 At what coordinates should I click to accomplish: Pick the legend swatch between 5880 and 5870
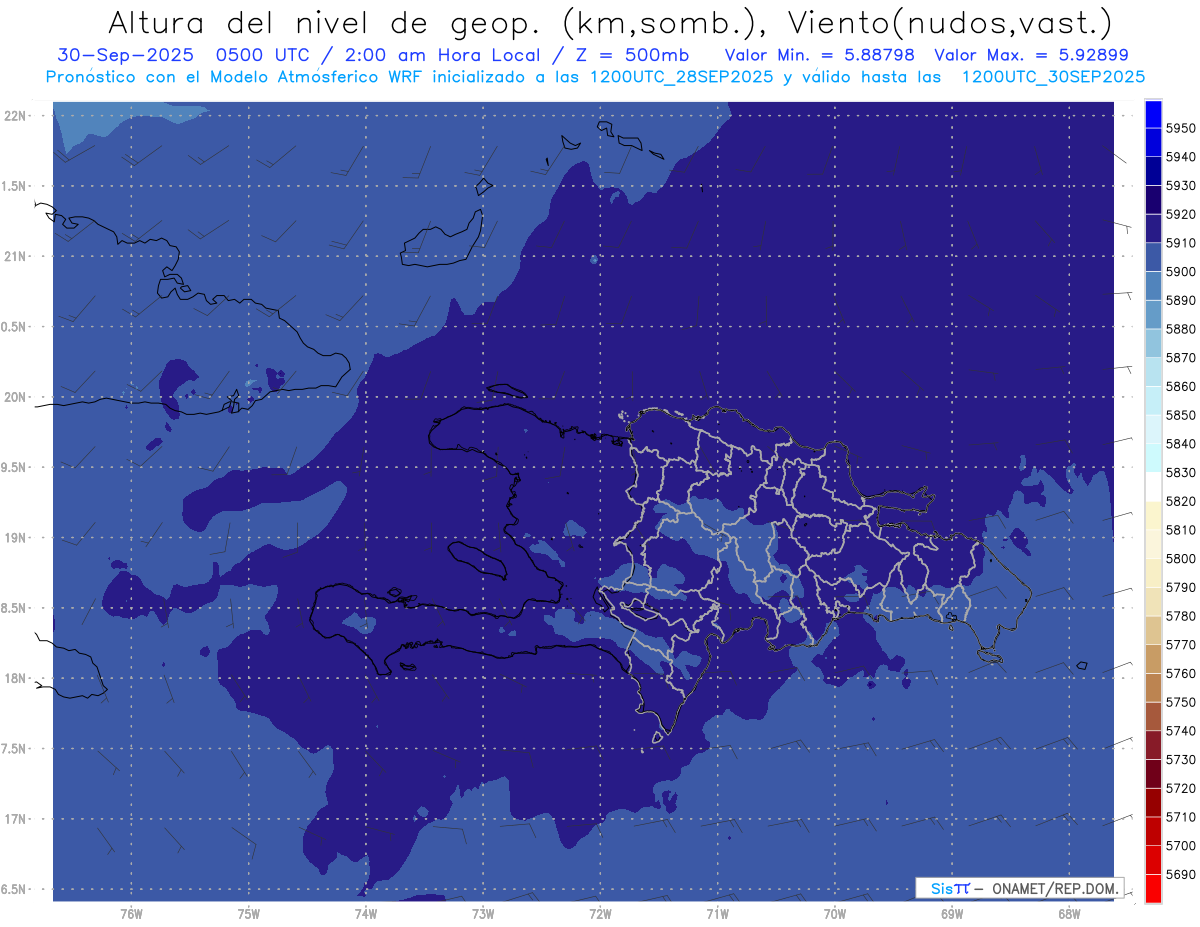(x=1153, y=343)
